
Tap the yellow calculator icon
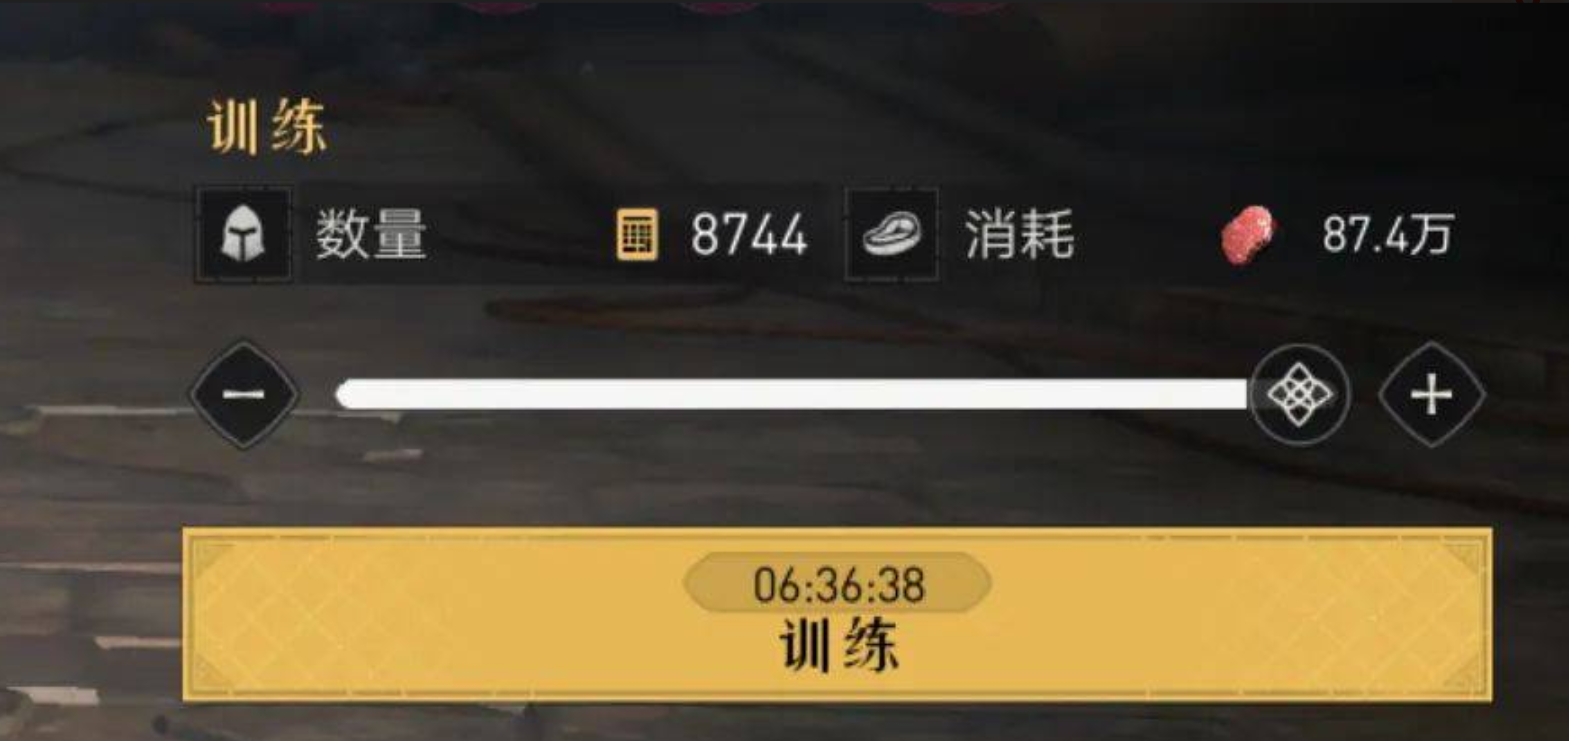click(636, 235)
